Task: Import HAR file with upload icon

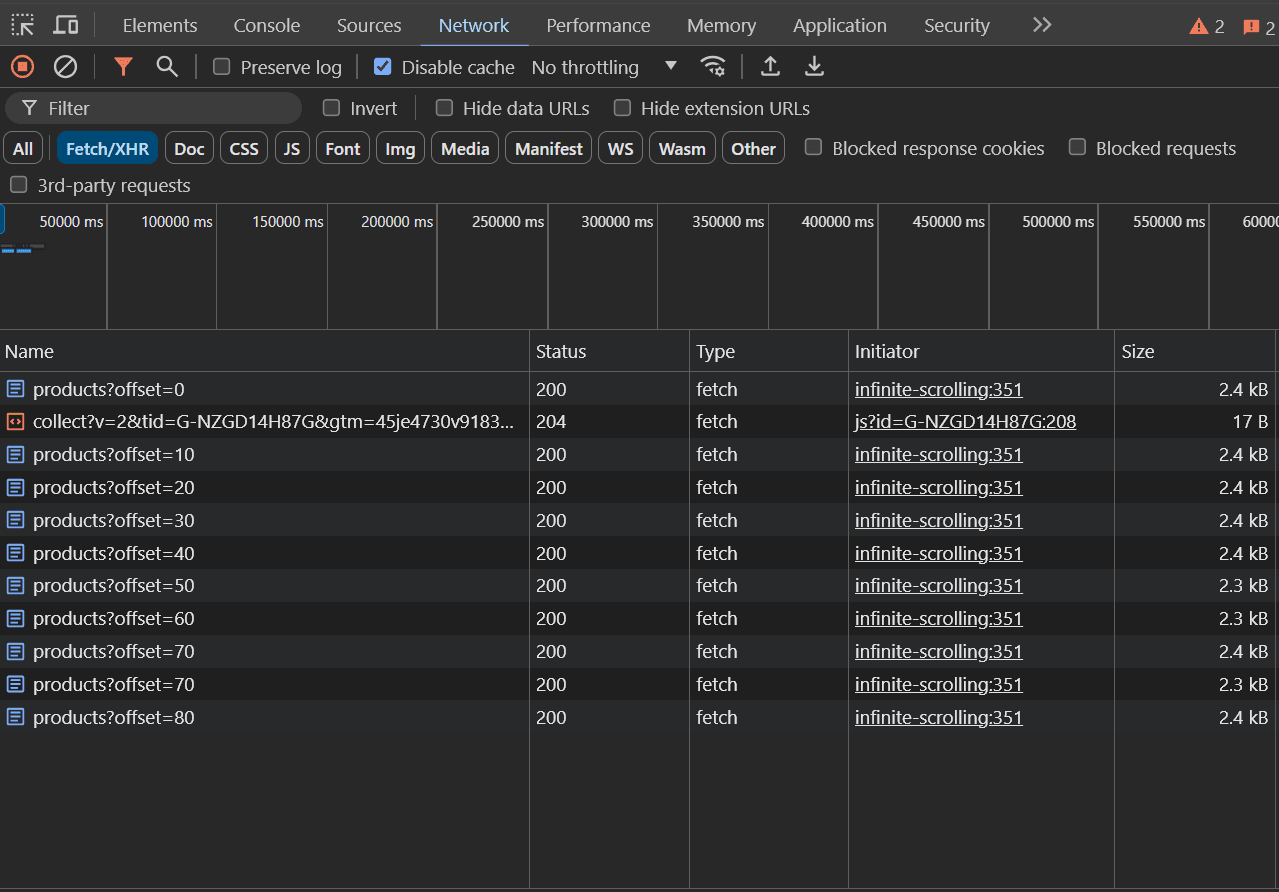Action: click(770, 67)
